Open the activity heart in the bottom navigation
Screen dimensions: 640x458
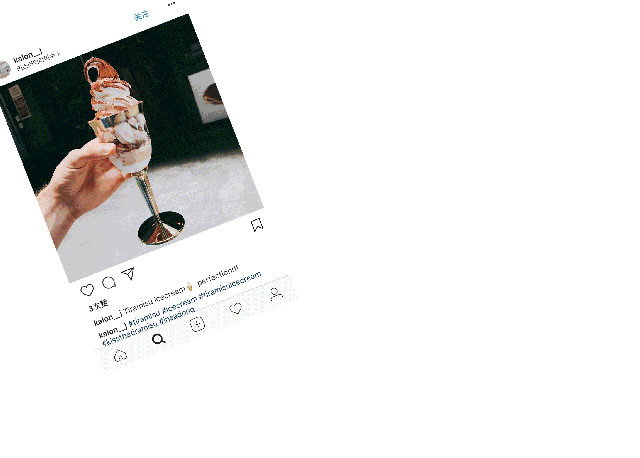pyautogui.click(x=236, y=309)
